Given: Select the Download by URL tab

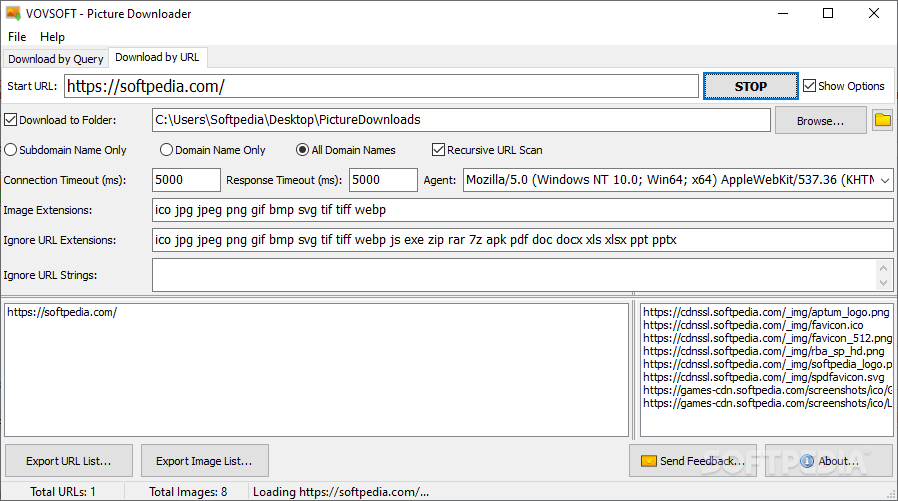Looking at the screenshot, I should (x=157, y=57).
